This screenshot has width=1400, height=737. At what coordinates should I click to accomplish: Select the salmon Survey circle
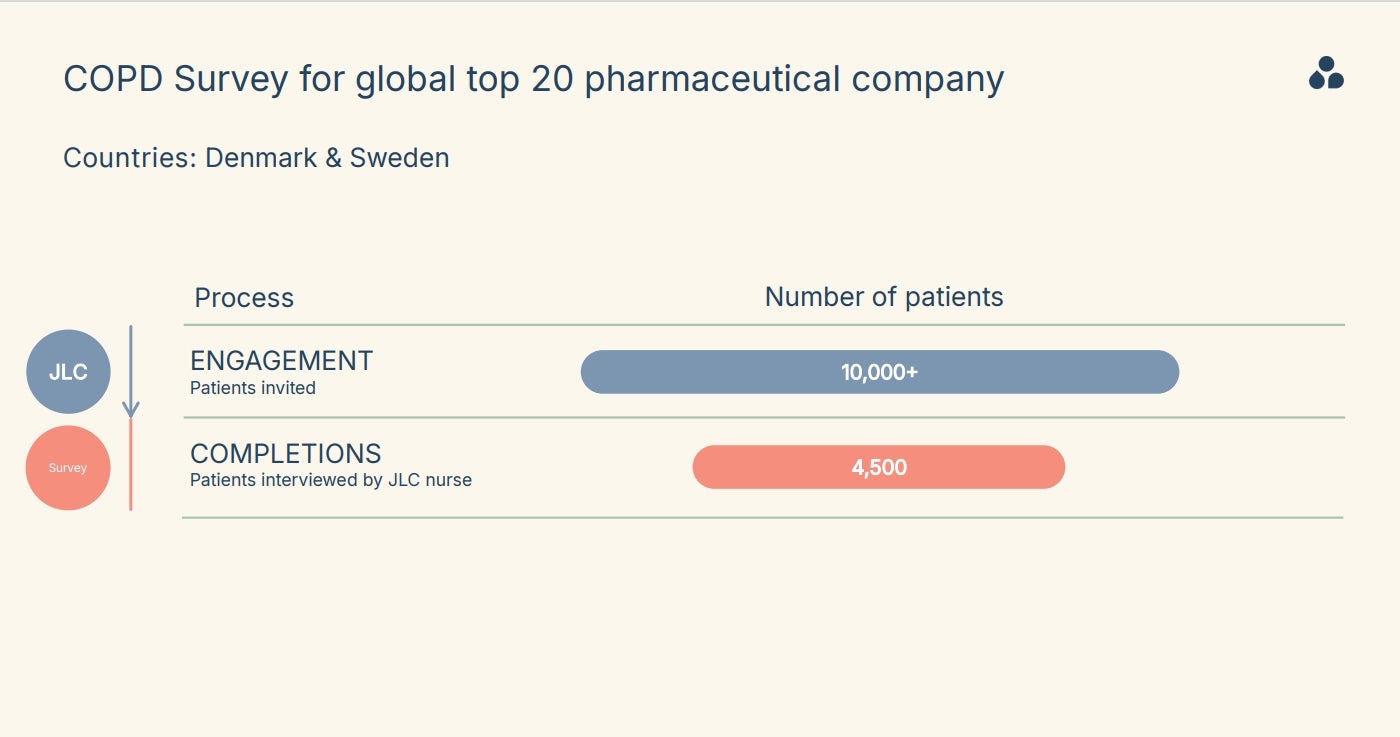coord(68,468)
